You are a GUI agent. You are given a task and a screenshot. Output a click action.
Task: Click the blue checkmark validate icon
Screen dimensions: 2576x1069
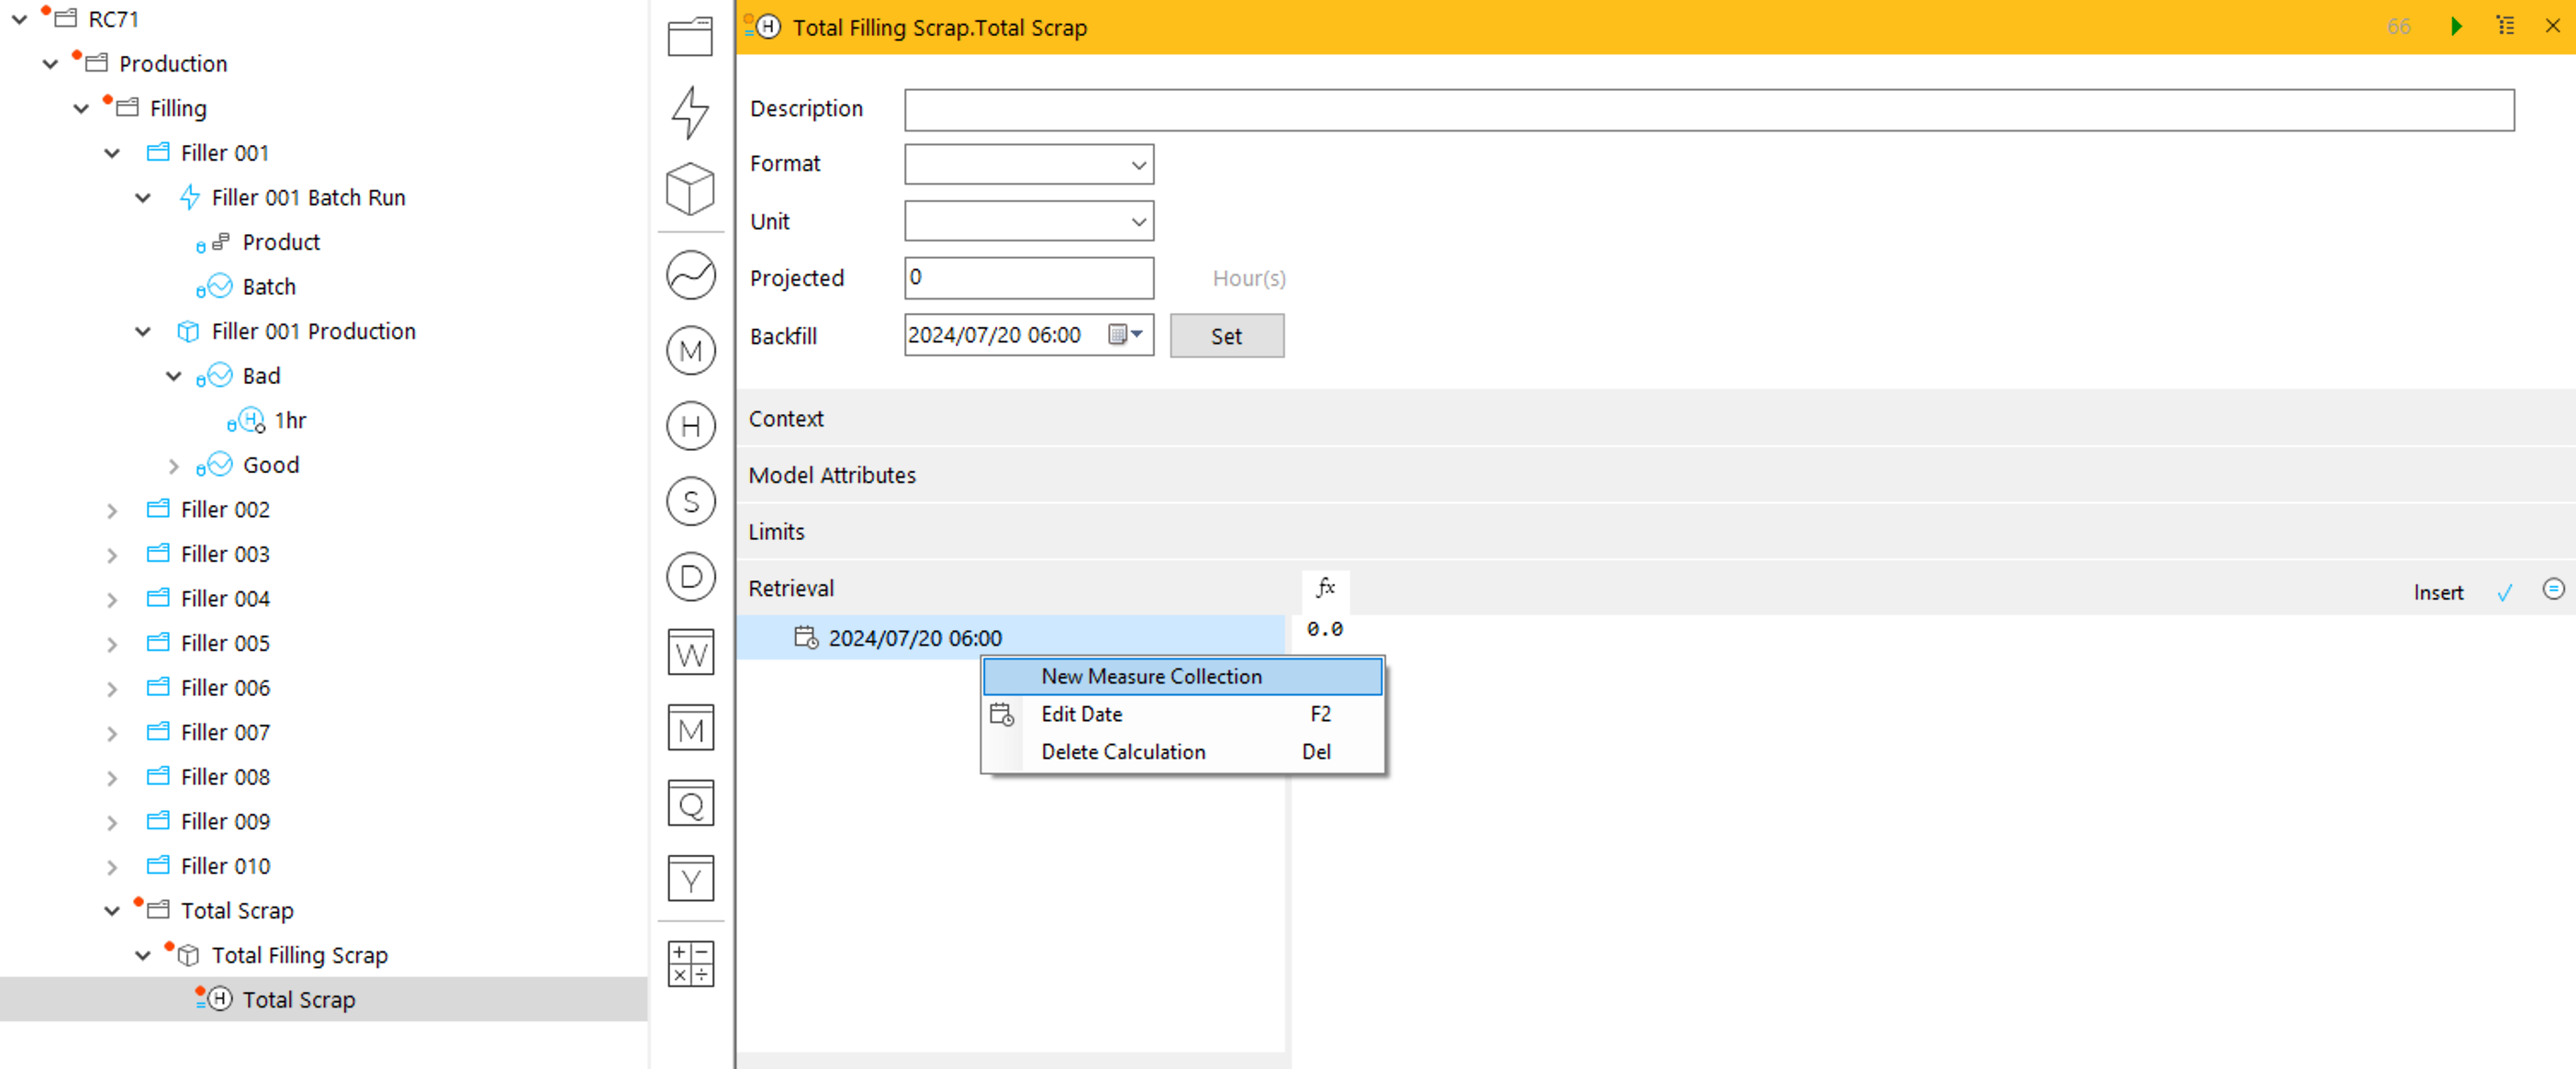(2505, 592)
